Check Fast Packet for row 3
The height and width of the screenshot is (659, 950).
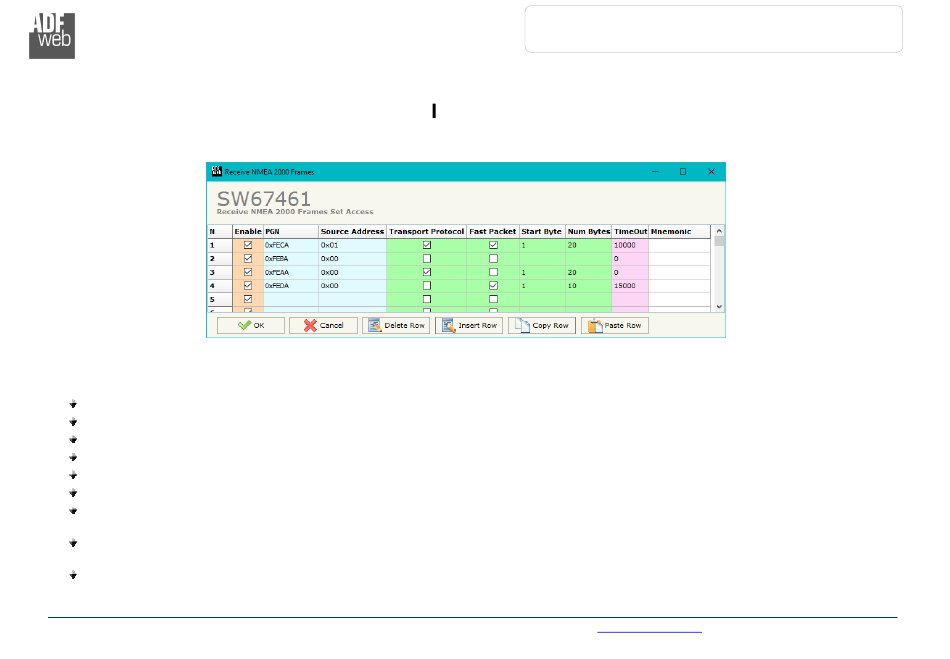point(493,272)
